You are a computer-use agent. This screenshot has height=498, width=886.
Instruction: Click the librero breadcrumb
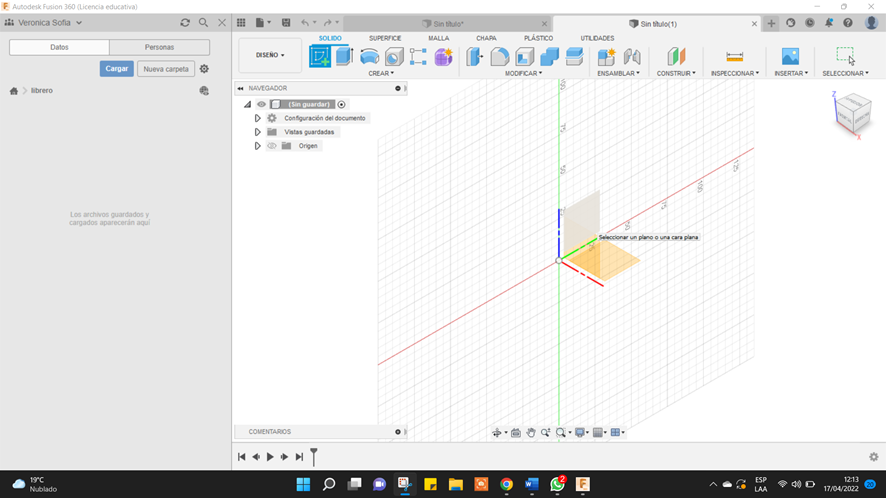point(42,90)
